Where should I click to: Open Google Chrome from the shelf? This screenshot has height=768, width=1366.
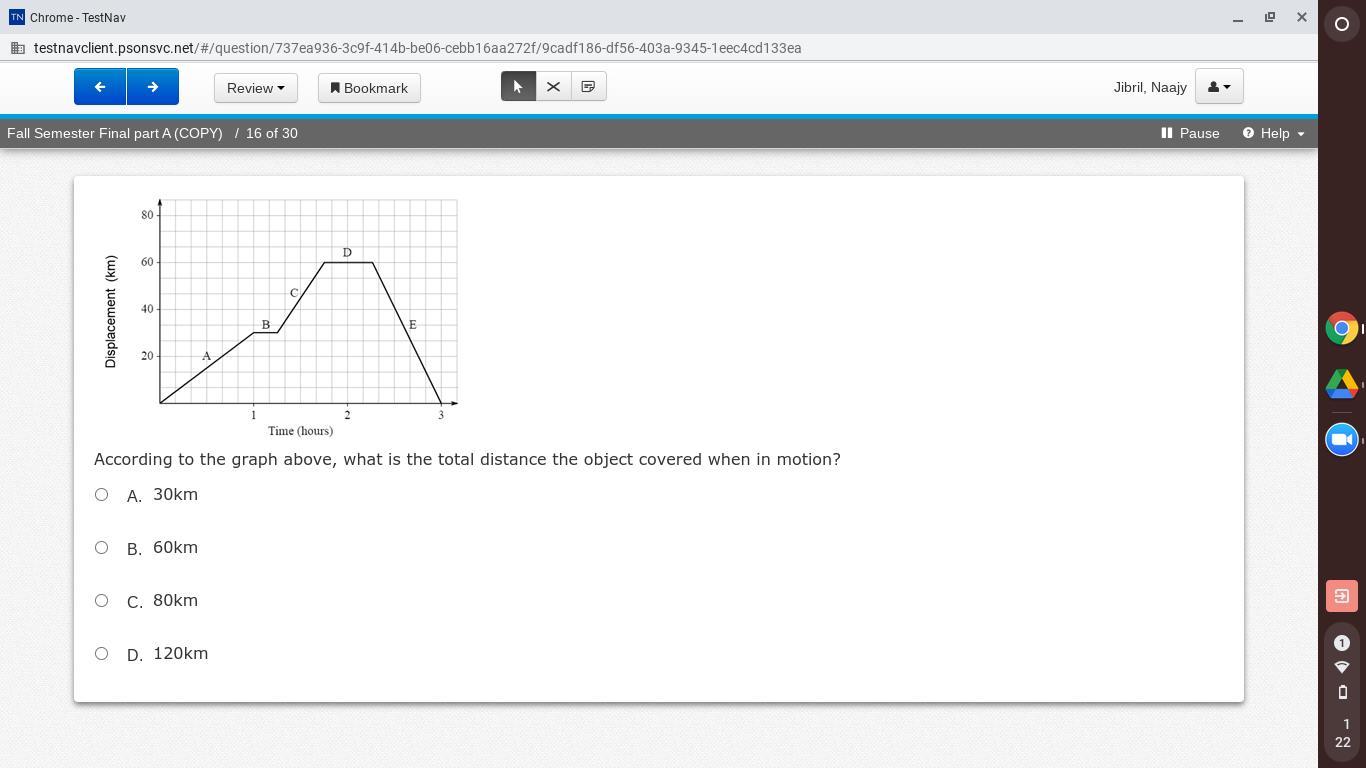click(x=1342, y=328)
